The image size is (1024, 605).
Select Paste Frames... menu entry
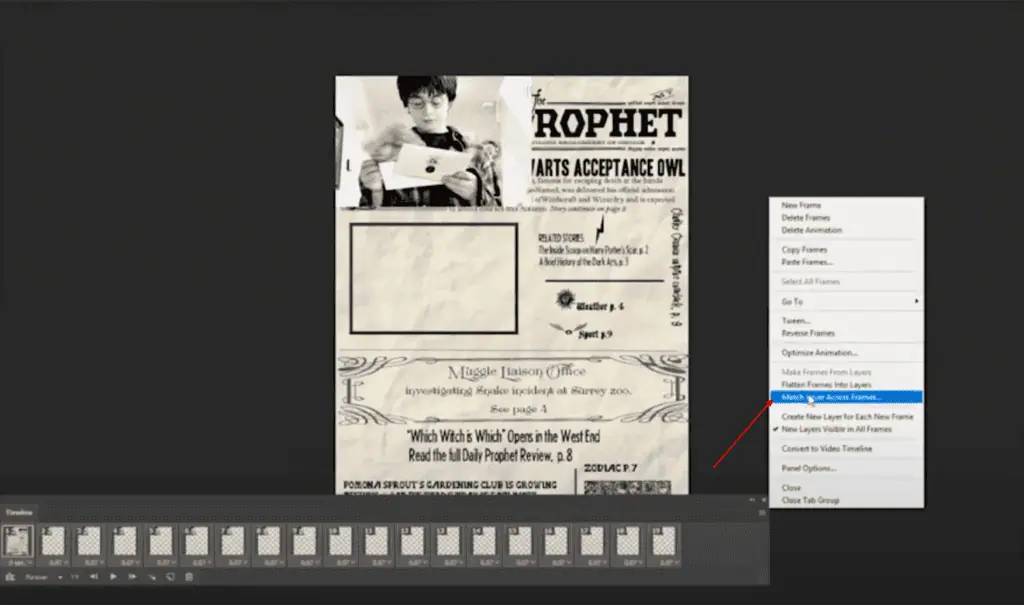click(x=807, y=262)
